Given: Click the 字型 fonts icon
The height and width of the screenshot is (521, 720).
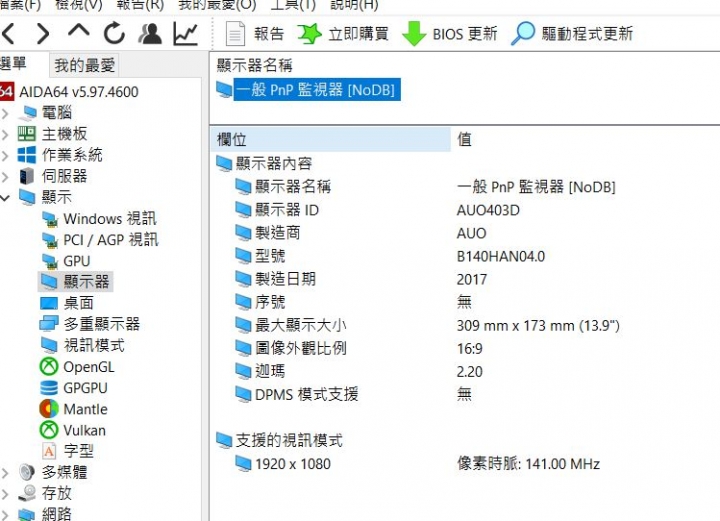Looking at the screenshot, I should [49, 451].
